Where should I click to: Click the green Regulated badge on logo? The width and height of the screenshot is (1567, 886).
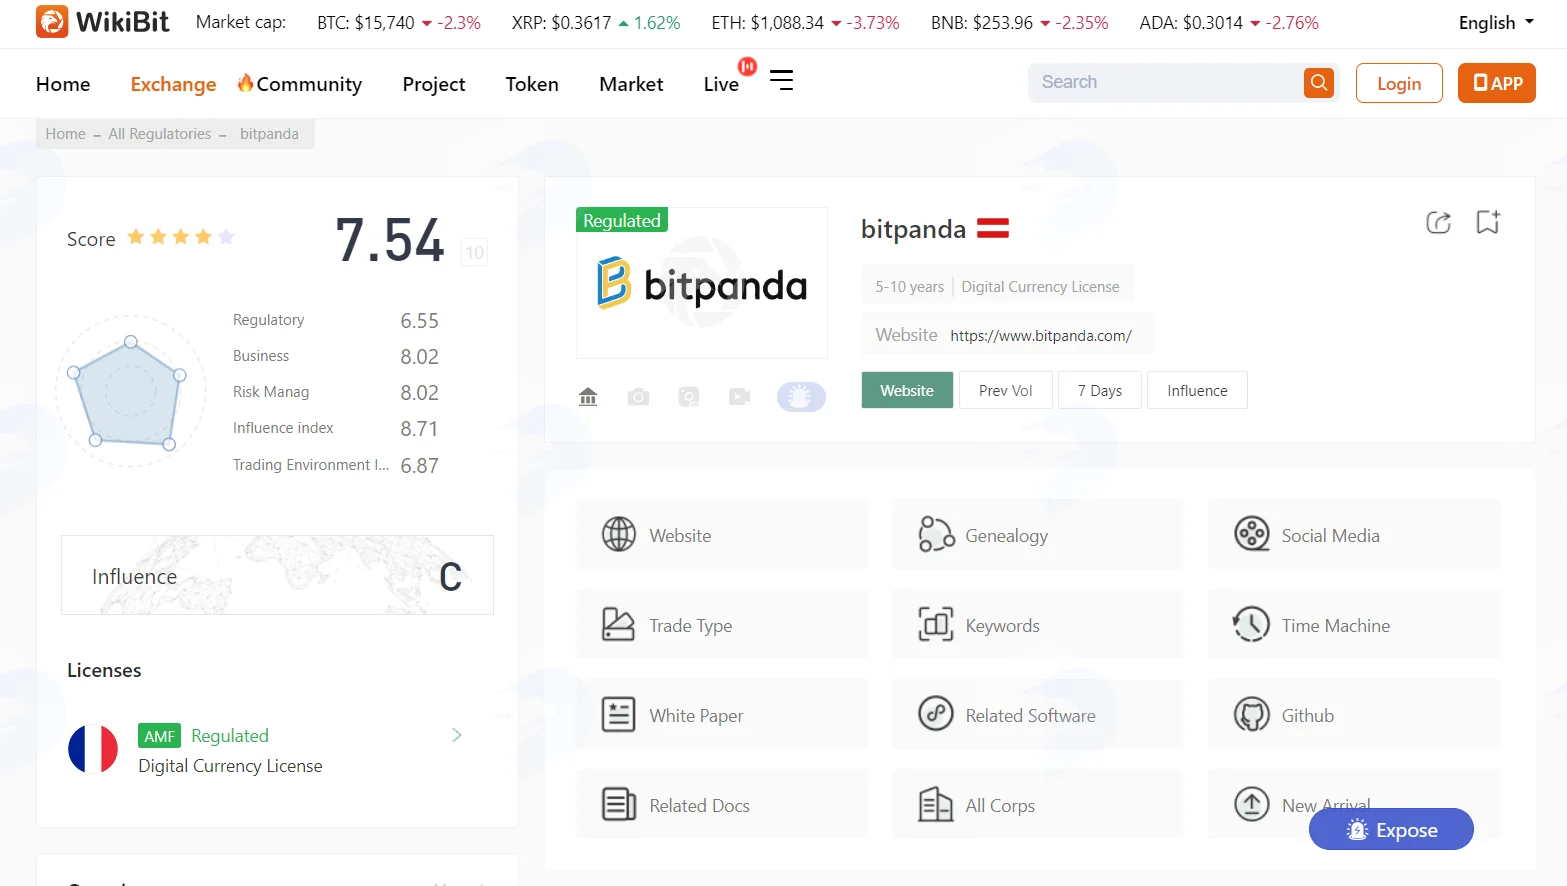pos(622,220)
